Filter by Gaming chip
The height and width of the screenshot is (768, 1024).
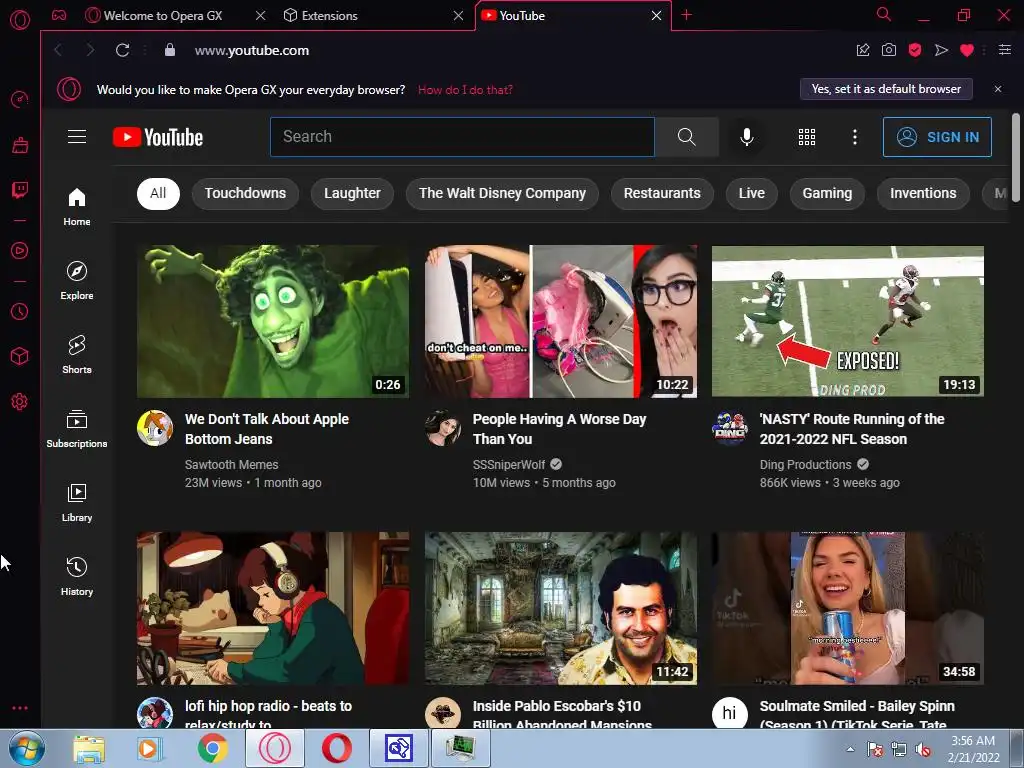click(x=827, y=193)
